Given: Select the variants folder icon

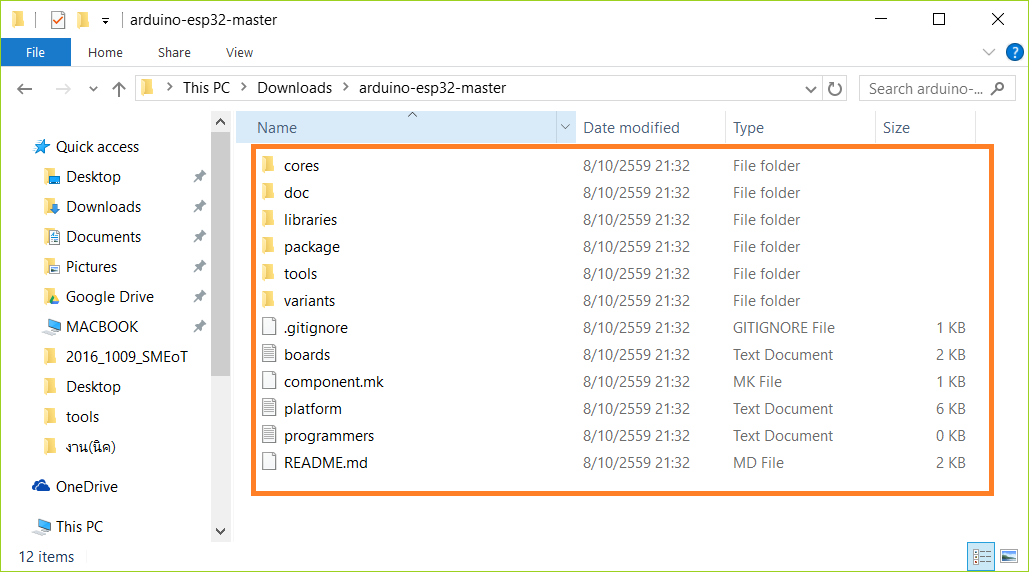Looking at the screenshot, I should pyautogui.click(x=268, y=300).
